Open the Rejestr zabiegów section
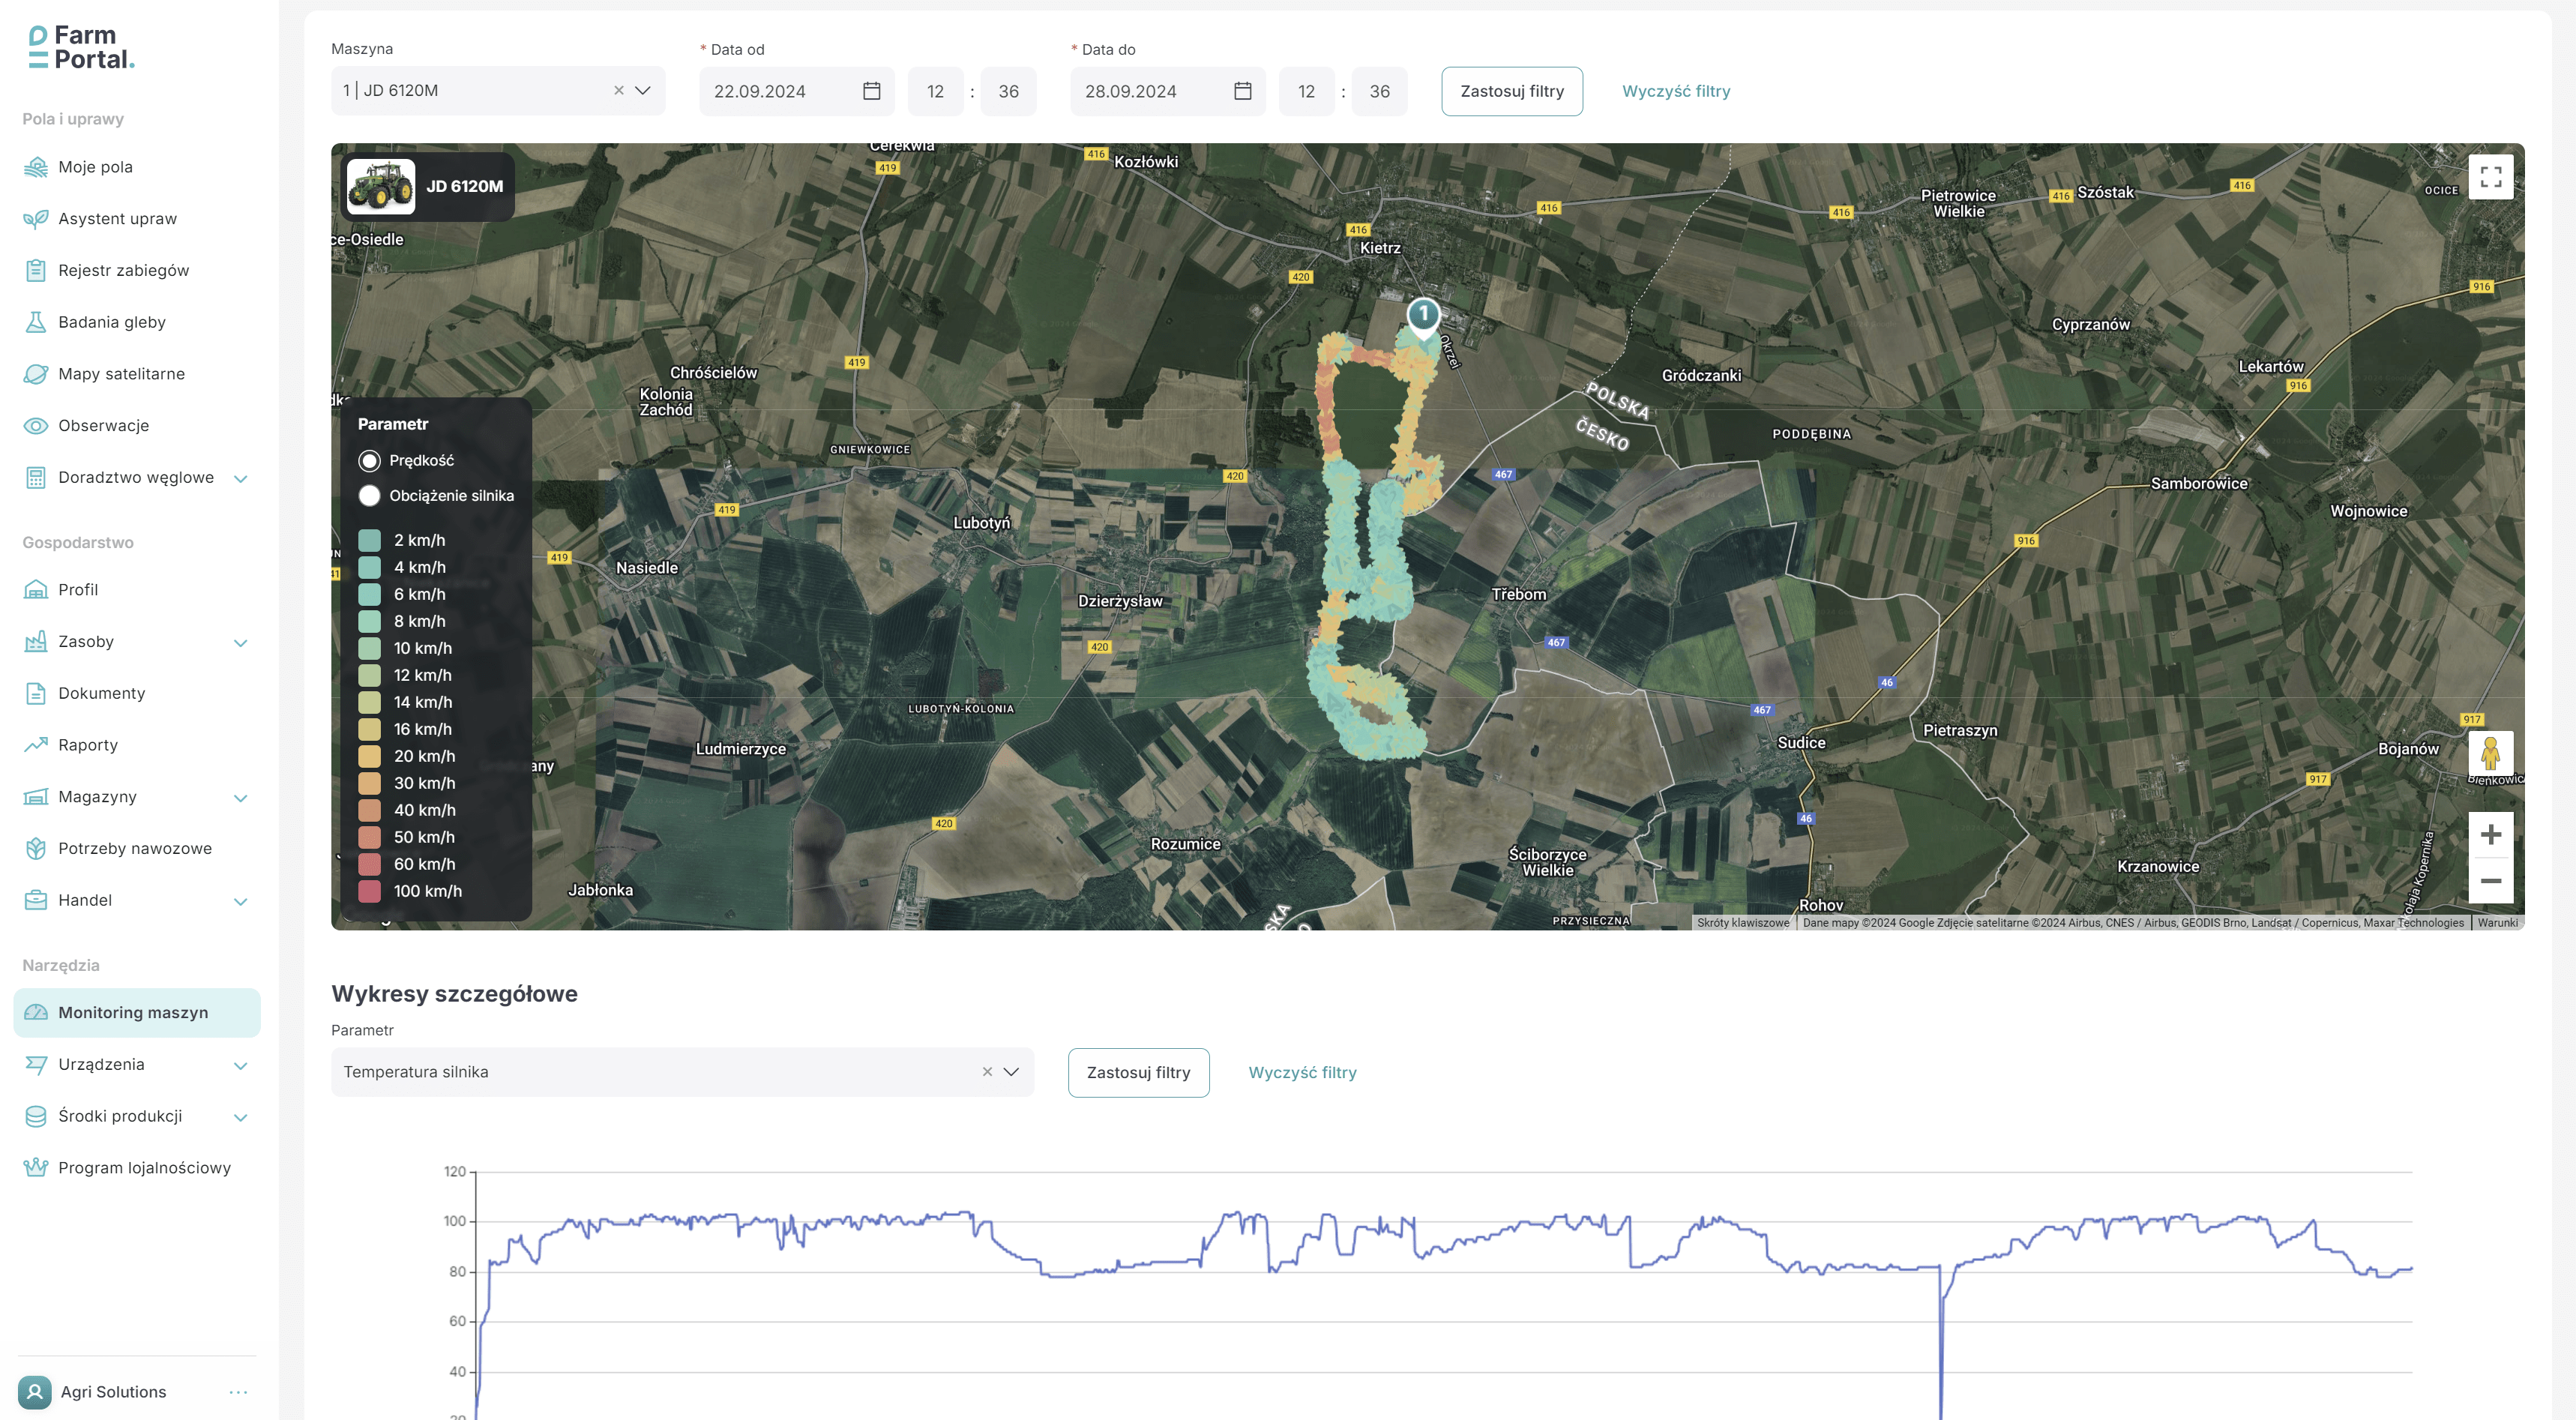 (123, 270)
